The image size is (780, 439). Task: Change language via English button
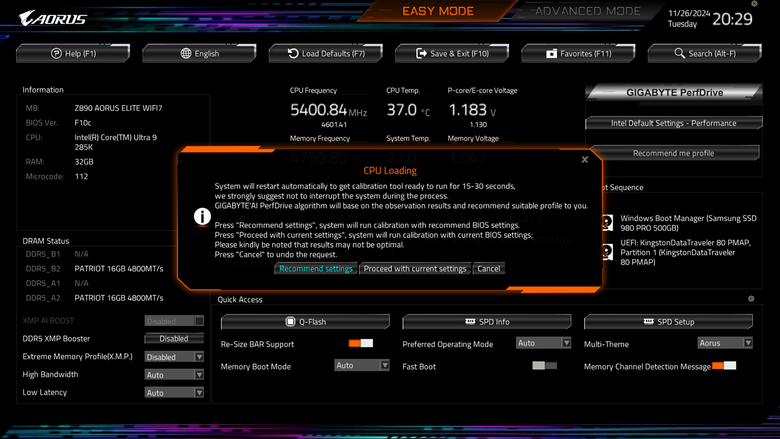click(199, 53)
